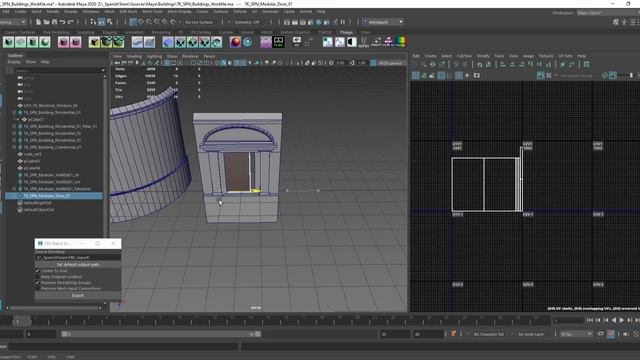Create a polygon sphere from the shelf

(x=45, y=42)
